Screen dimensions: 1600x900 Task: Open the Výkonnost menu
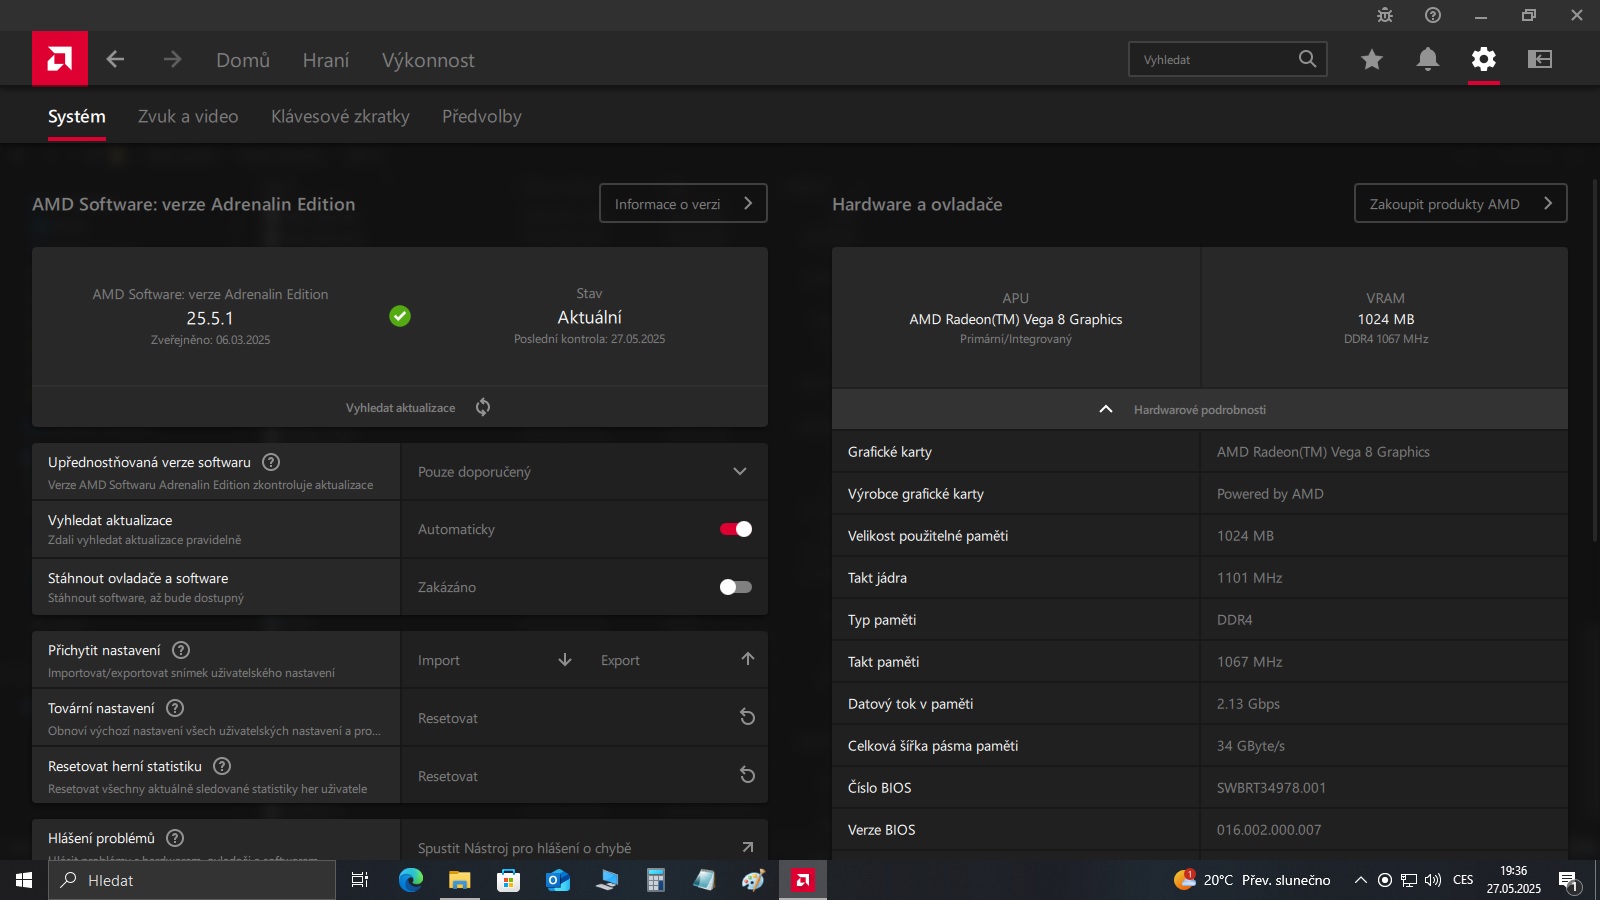[x=428, y=60]
